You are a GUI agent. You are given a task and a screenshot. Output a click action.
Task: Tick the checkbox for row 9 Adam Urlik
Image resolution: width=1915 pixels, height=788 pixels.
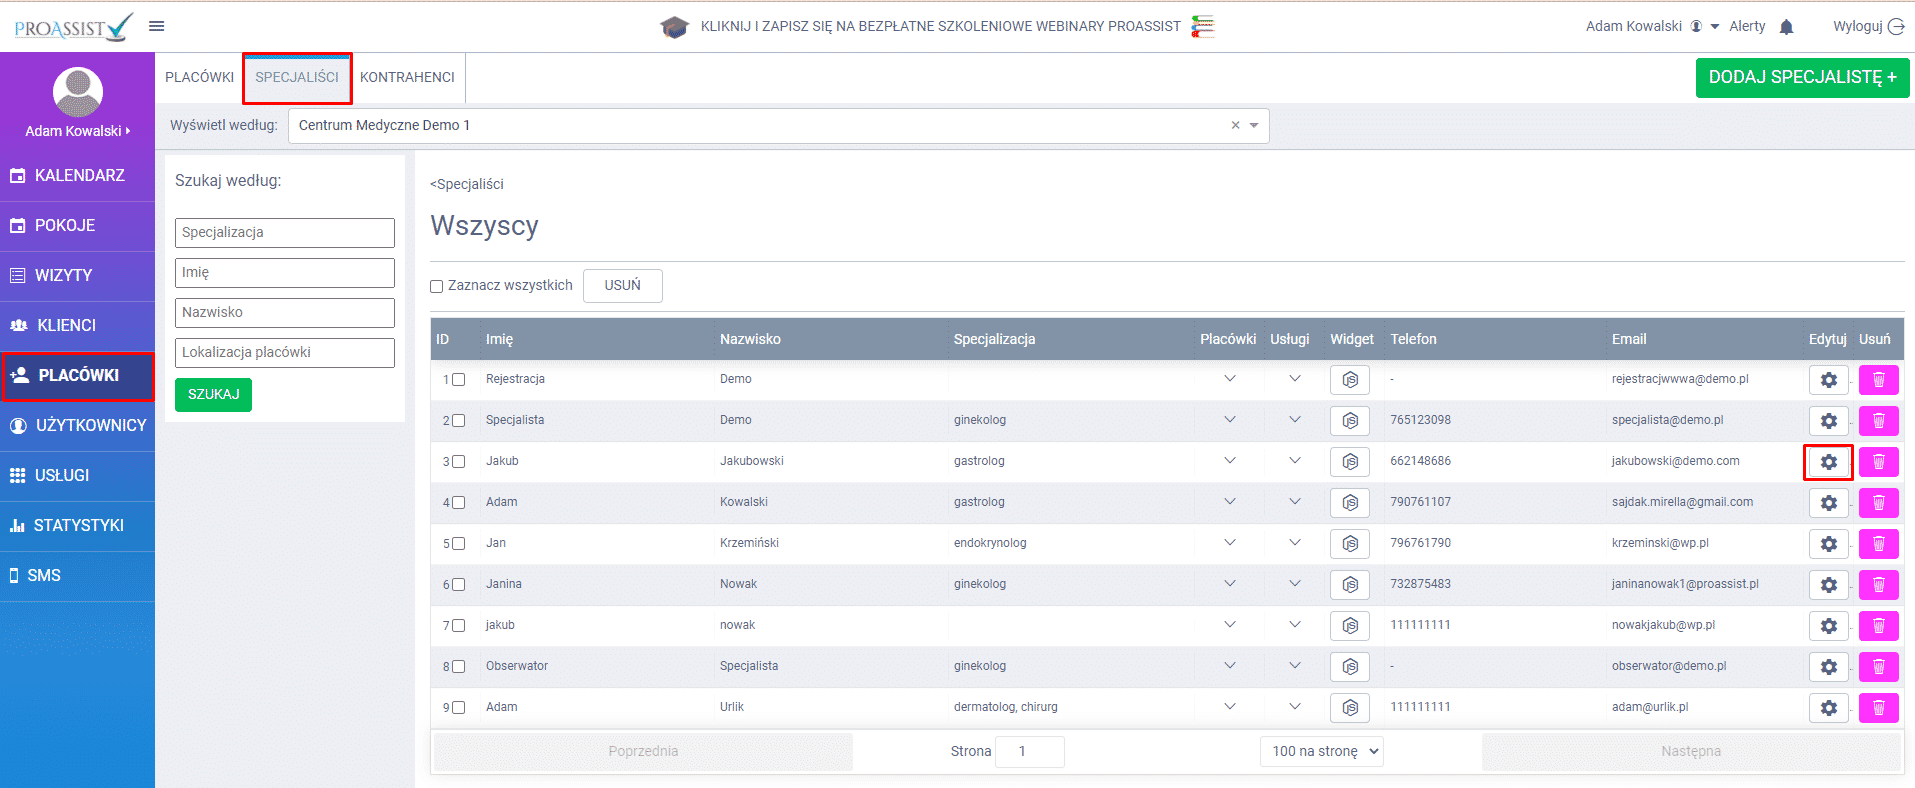pyautogui.click(x=459, y=708)
